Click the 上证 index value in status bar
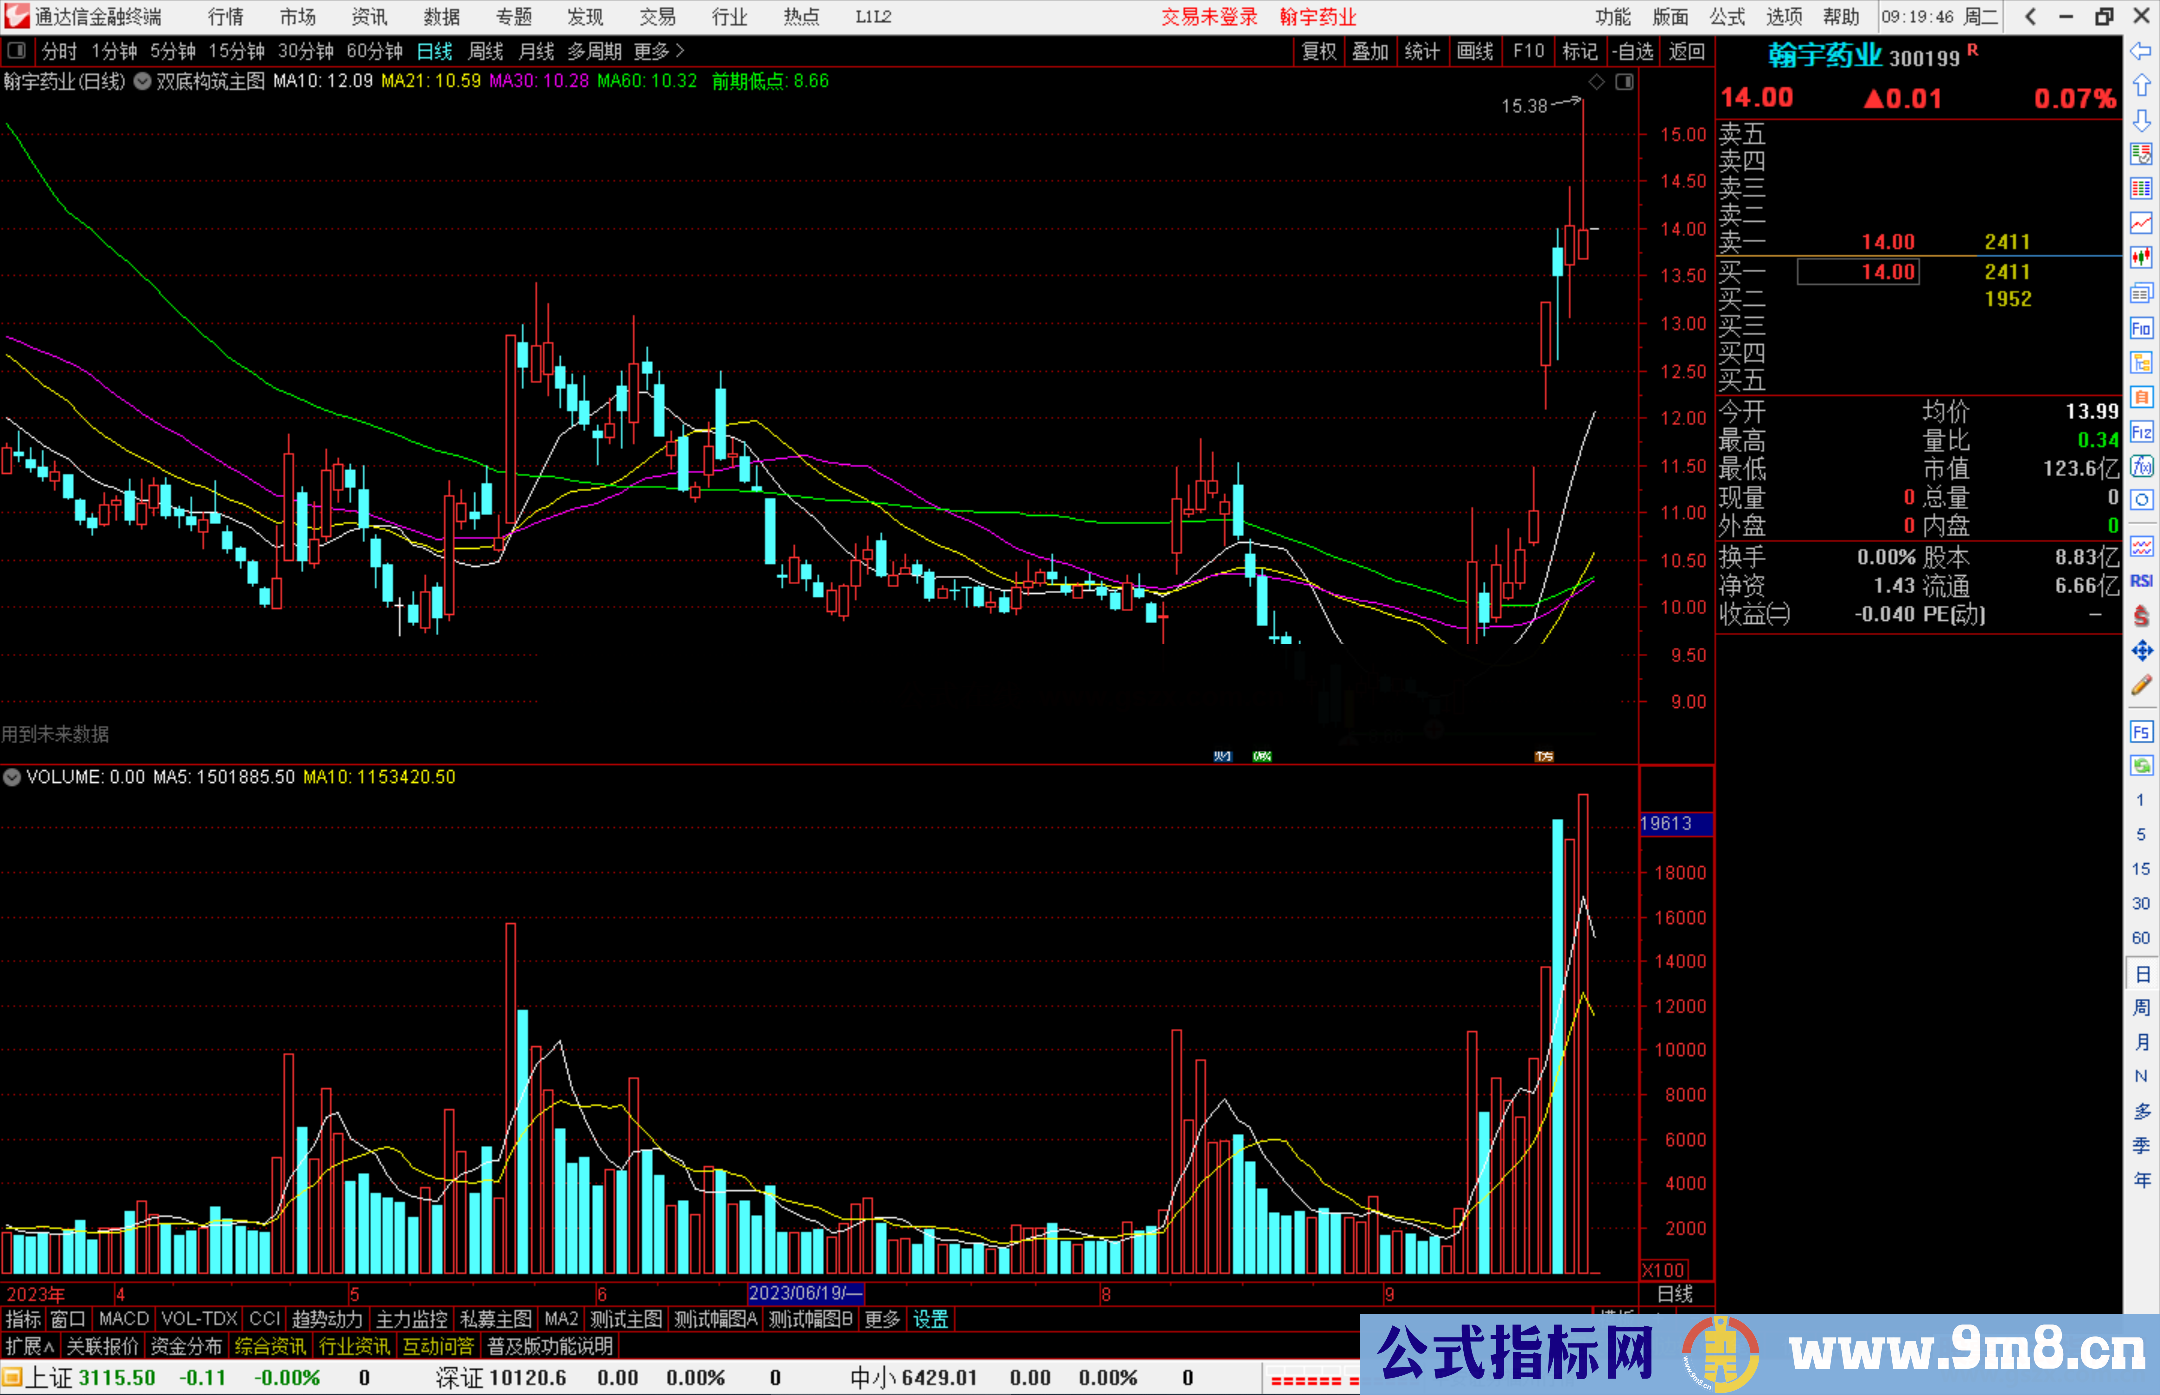Image resolution: width=2160 pixels, height=1395 pixels. click(117, 1378)
